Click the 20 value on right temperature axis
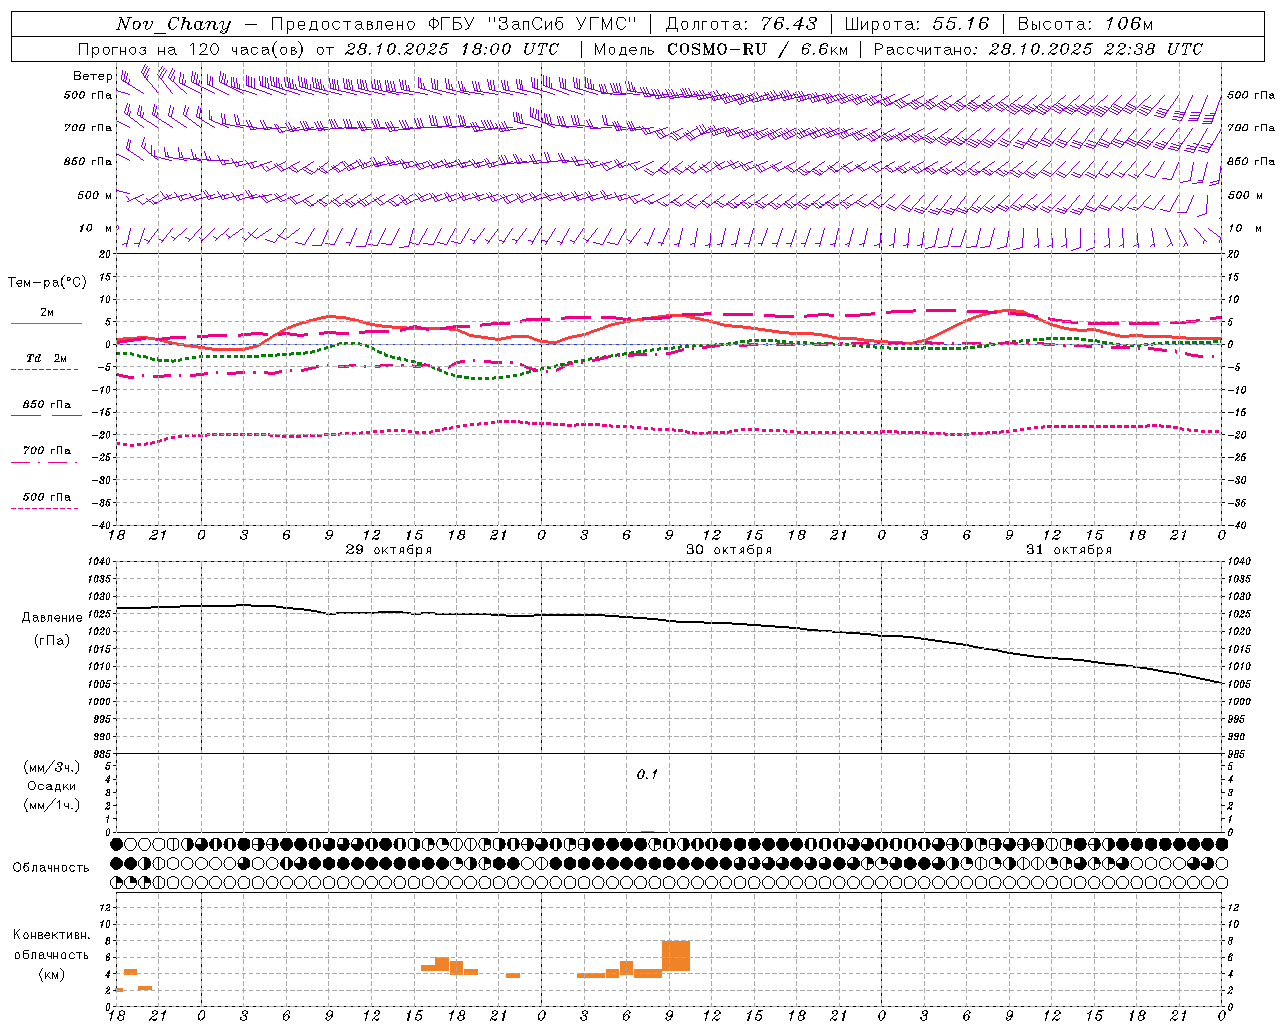Screen dimensions: 1280x1024 point(1234,255)
